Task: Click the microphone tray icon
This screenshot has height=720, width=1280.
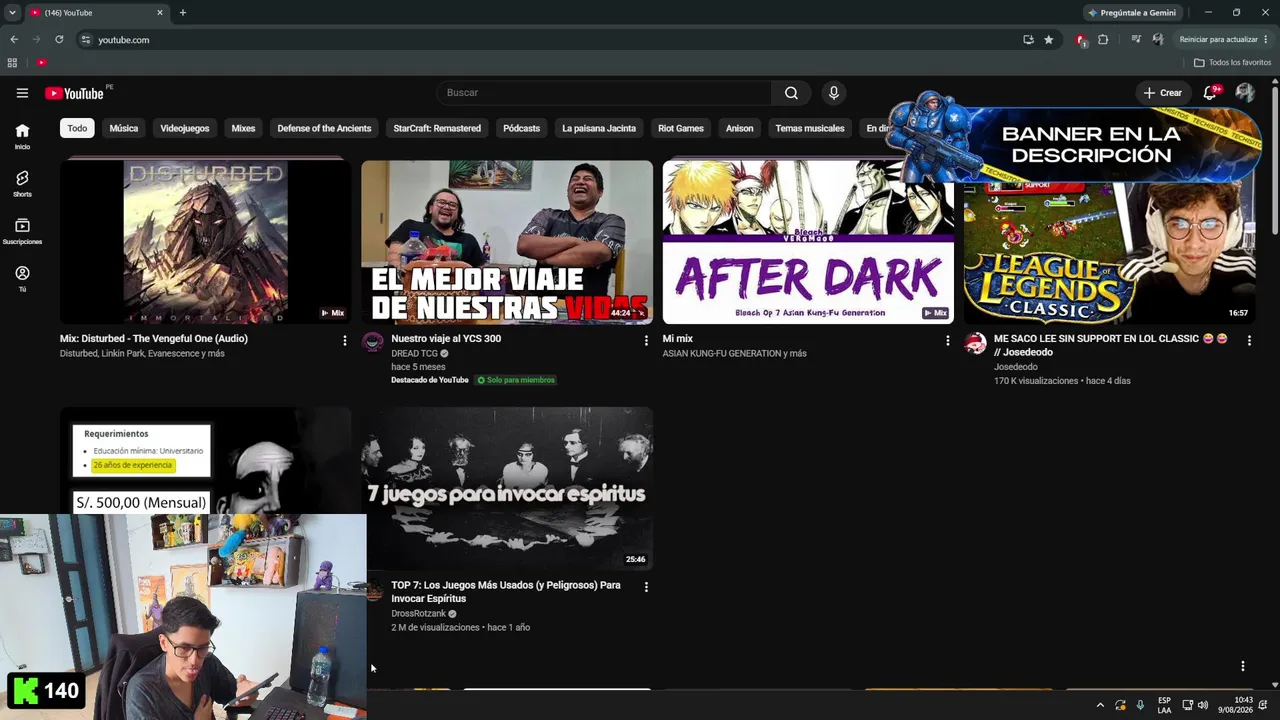Action: coord(1140,705)
